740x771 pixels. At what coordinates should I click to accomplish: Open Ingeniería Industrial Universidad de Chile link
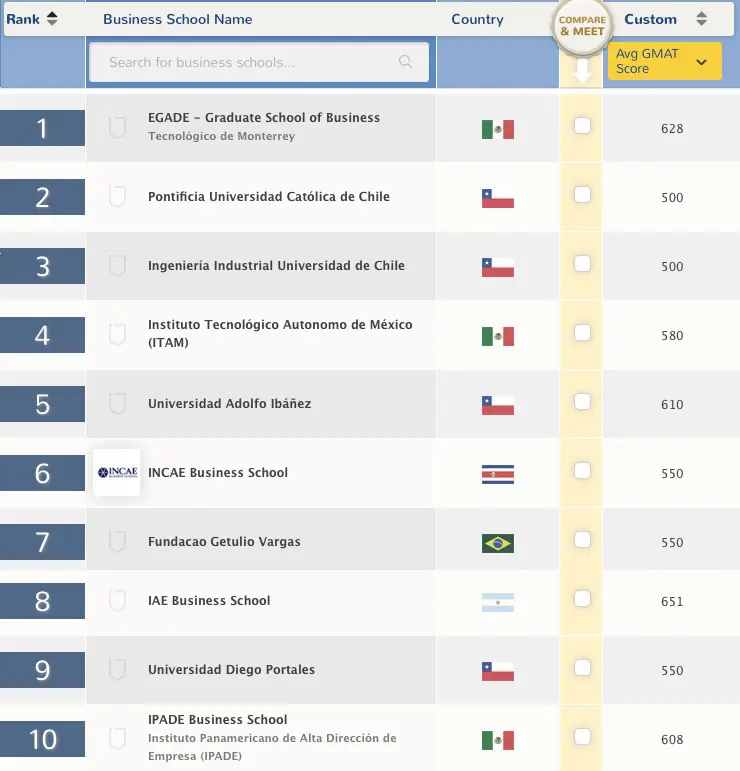pyautogui.click(x=276, y=266)
